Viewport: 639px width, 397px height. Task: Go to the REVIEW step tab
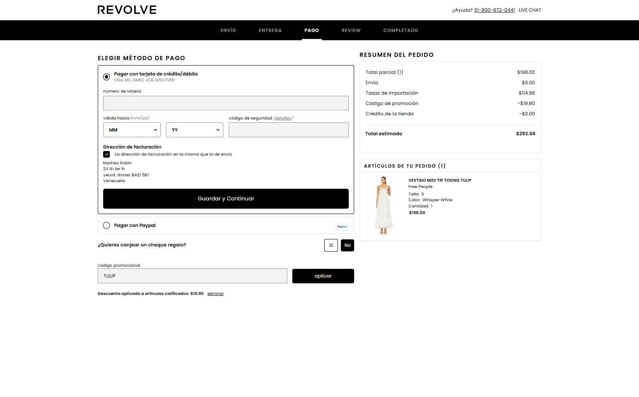pyautogui.click(x=351, y=30)
